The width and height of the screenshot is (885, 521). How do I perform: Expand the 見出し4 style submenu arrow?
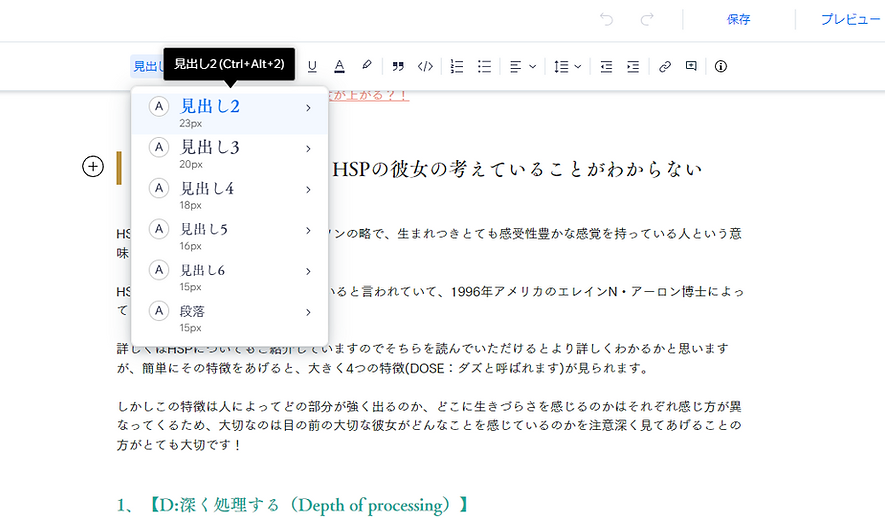click(308, 190)
